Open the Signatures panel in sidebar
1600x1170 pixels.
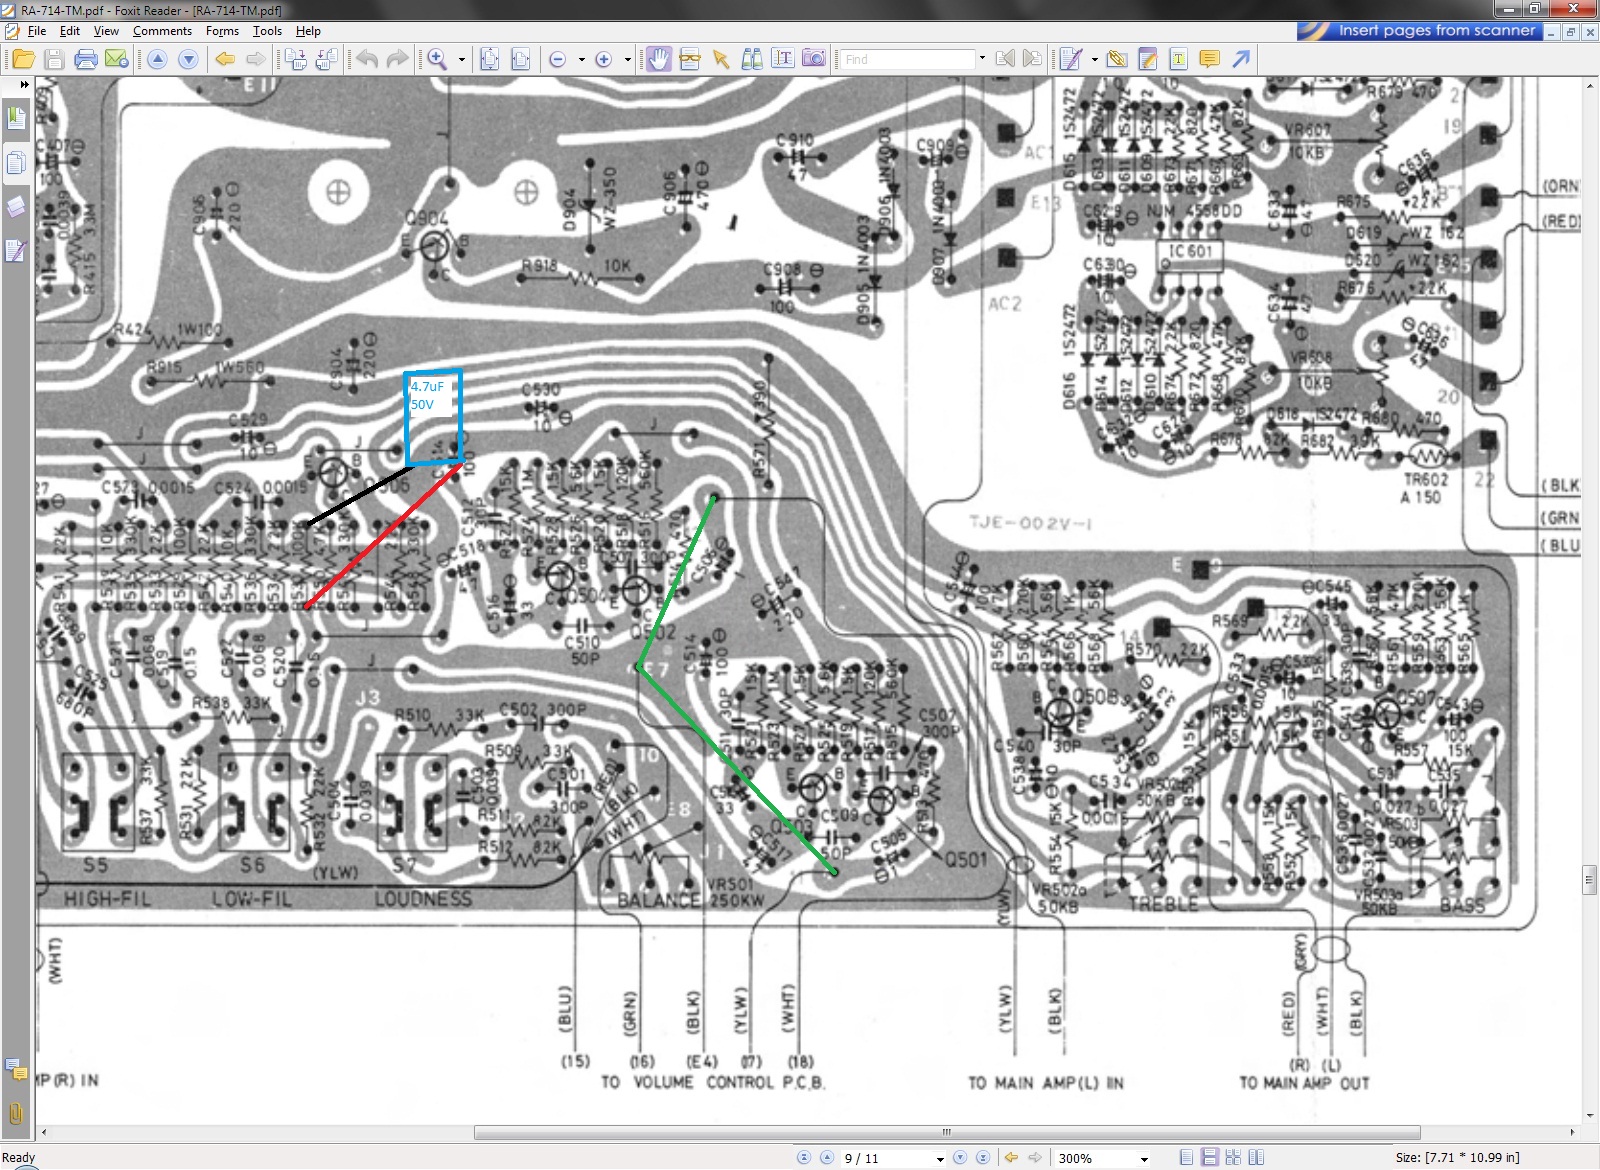pyautogui.click(x=16, y=250)
